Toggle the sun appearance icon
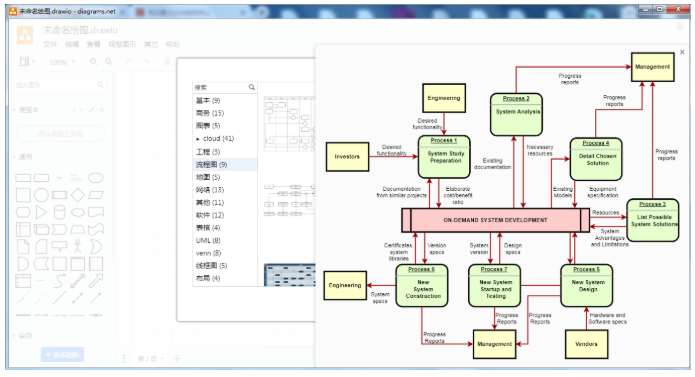This screenshot has height=377, width=695. [x=679, y=27]
